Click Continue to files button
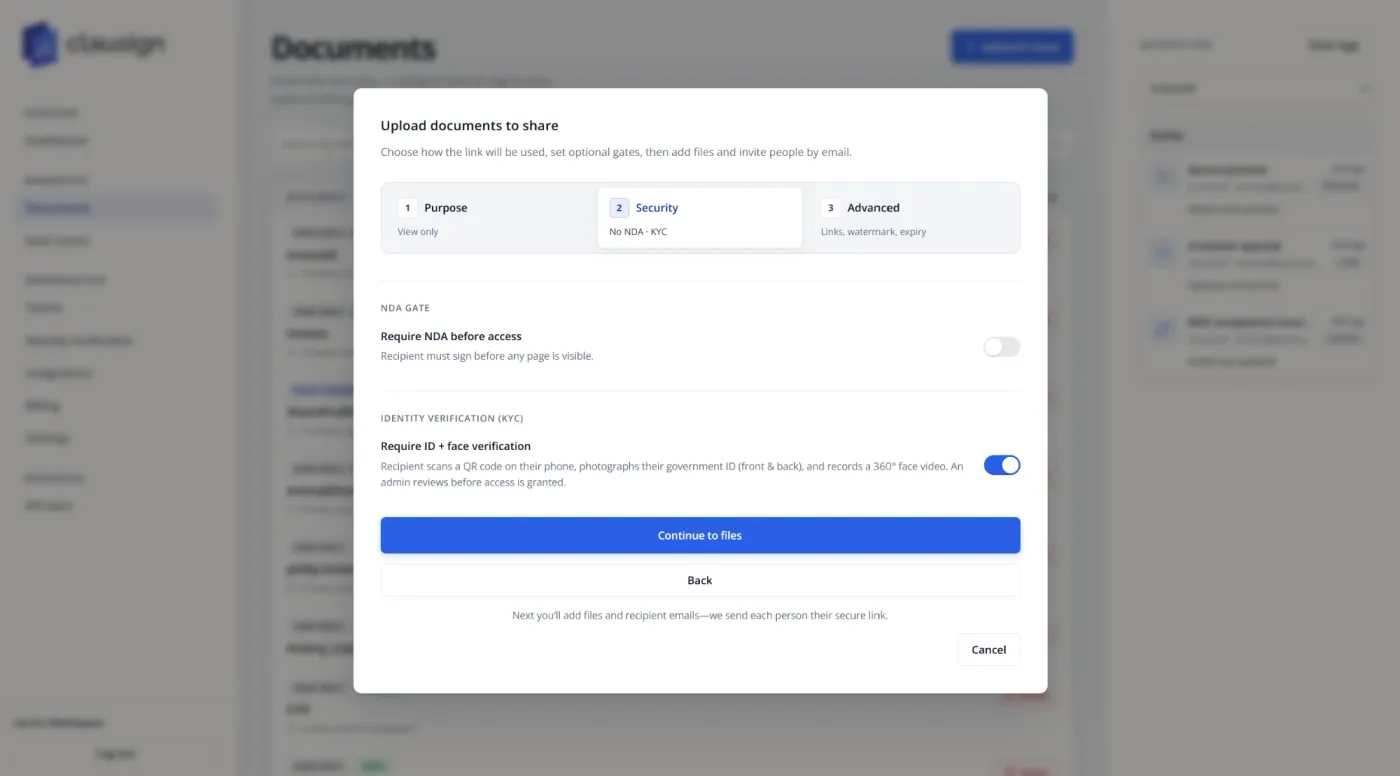1400x776 pixels. [700, 535]
